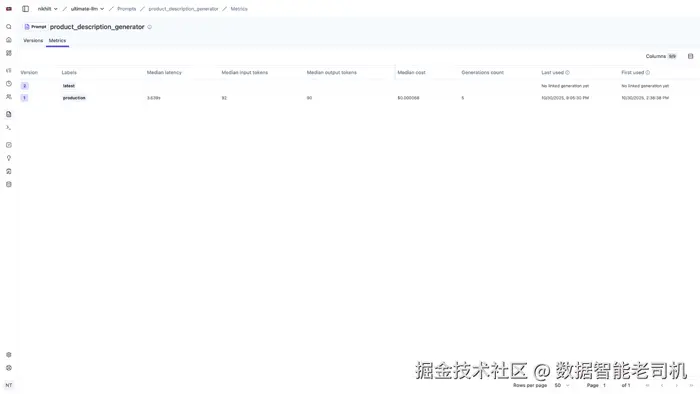The image size is (700, 394).
Task: Click the Langfuse logo icon
Action: pyautogui.click(x=8, y=9)
